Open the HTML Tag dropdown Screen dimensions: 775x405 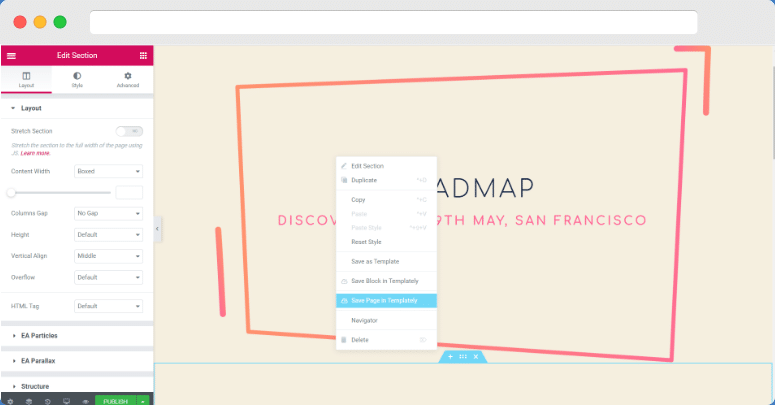[108, 306]
